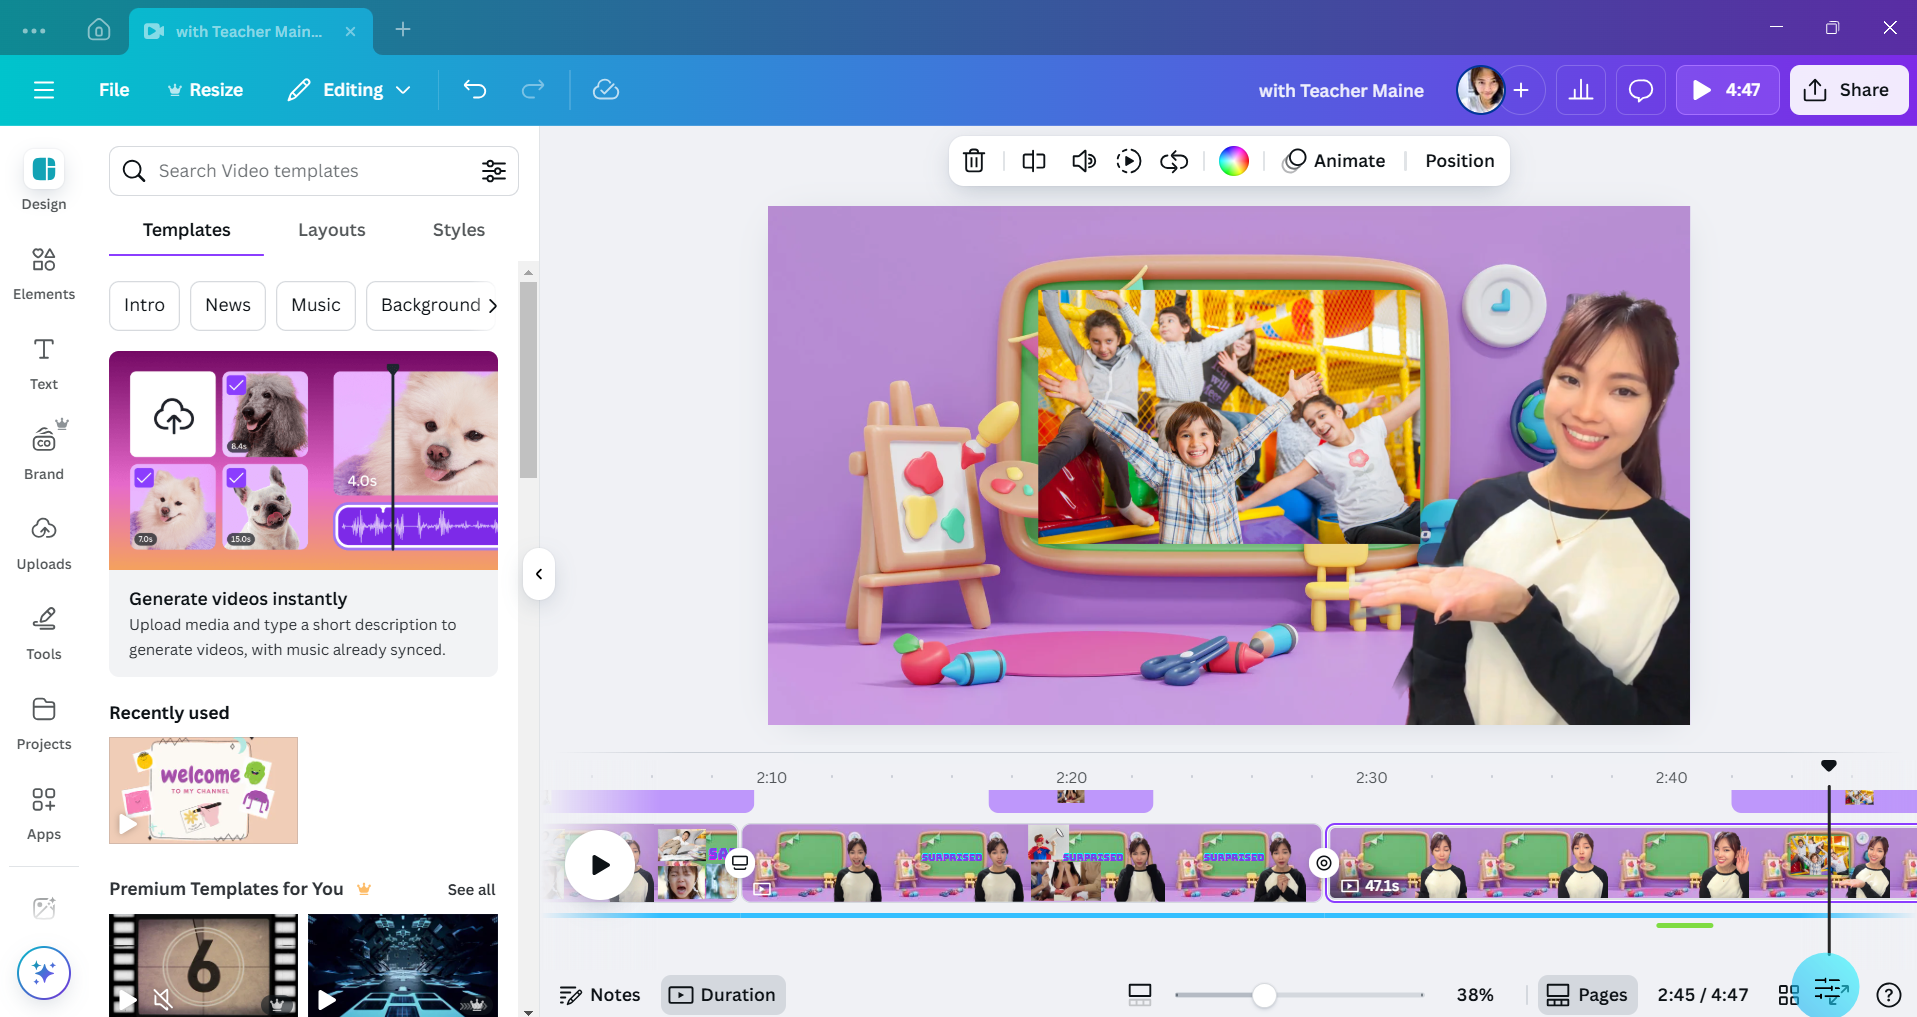1917x1017 pixels.
Task: Open the playback speed control
Action: pyautogui.click(x=1129, y=161)
